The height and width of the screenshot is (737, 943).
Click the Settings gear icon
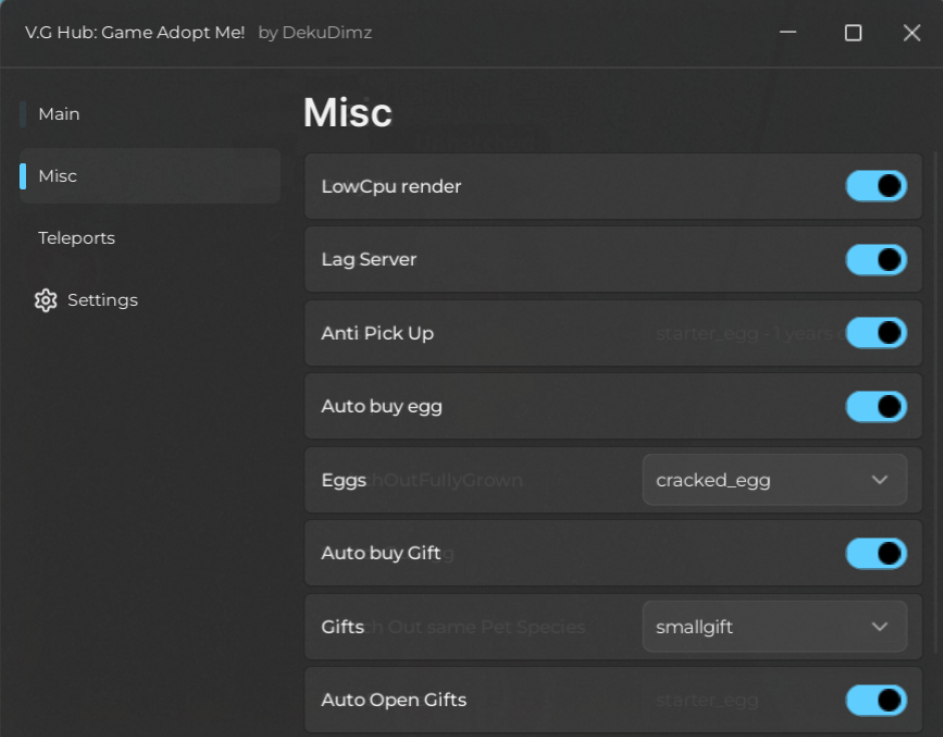[x=46, y=300]
